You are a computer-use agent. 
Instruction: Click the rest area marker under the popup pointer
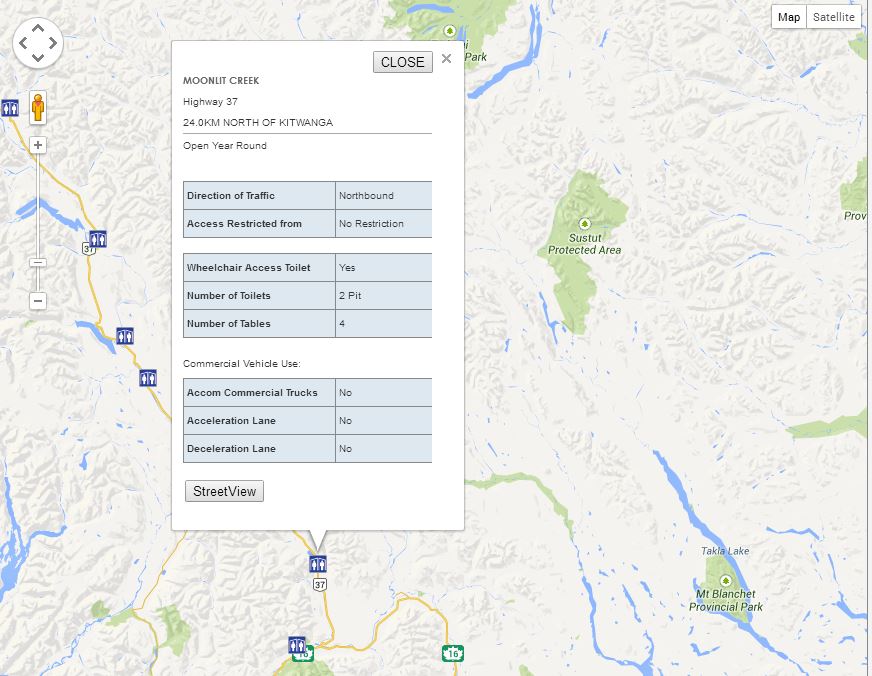point(318,564)
